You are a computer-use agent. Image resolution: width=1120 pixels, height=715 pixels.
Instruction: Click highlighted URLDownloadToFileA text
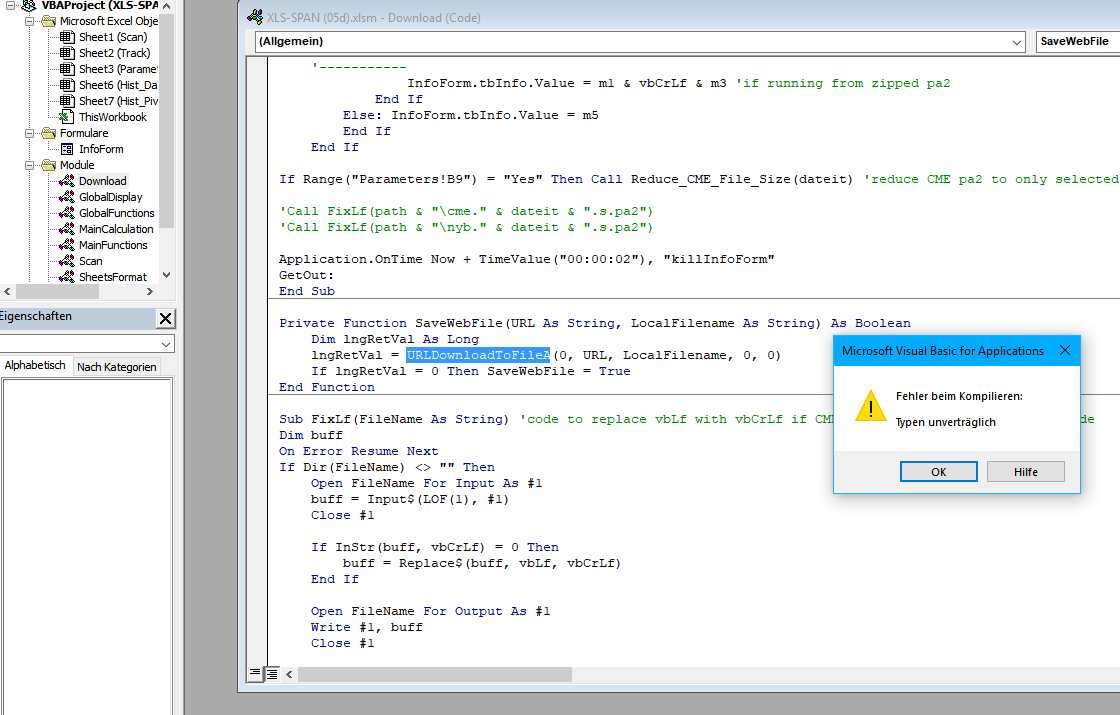(479, 355)
